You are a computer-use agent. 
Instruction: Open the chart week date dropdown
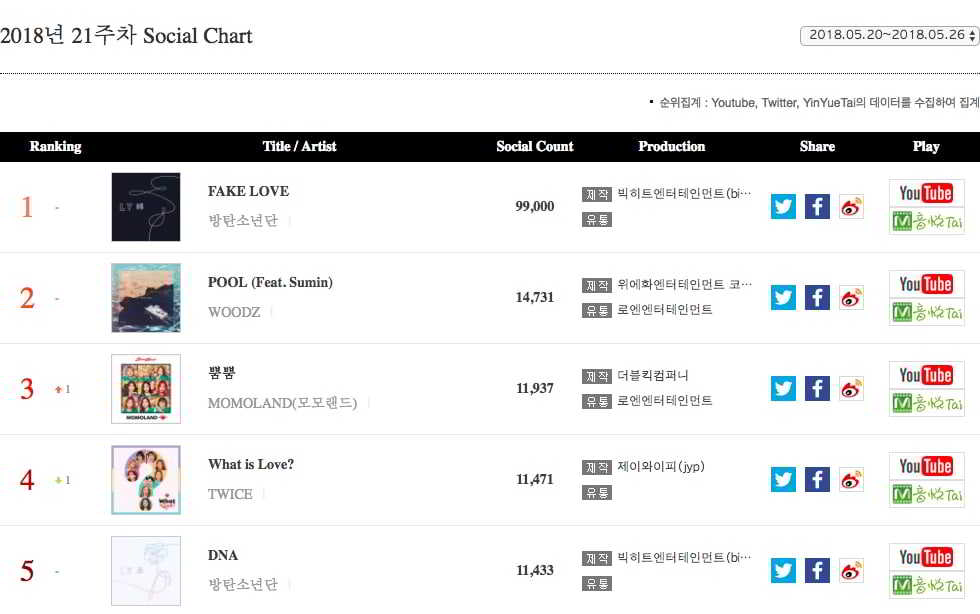click(889, 35)
